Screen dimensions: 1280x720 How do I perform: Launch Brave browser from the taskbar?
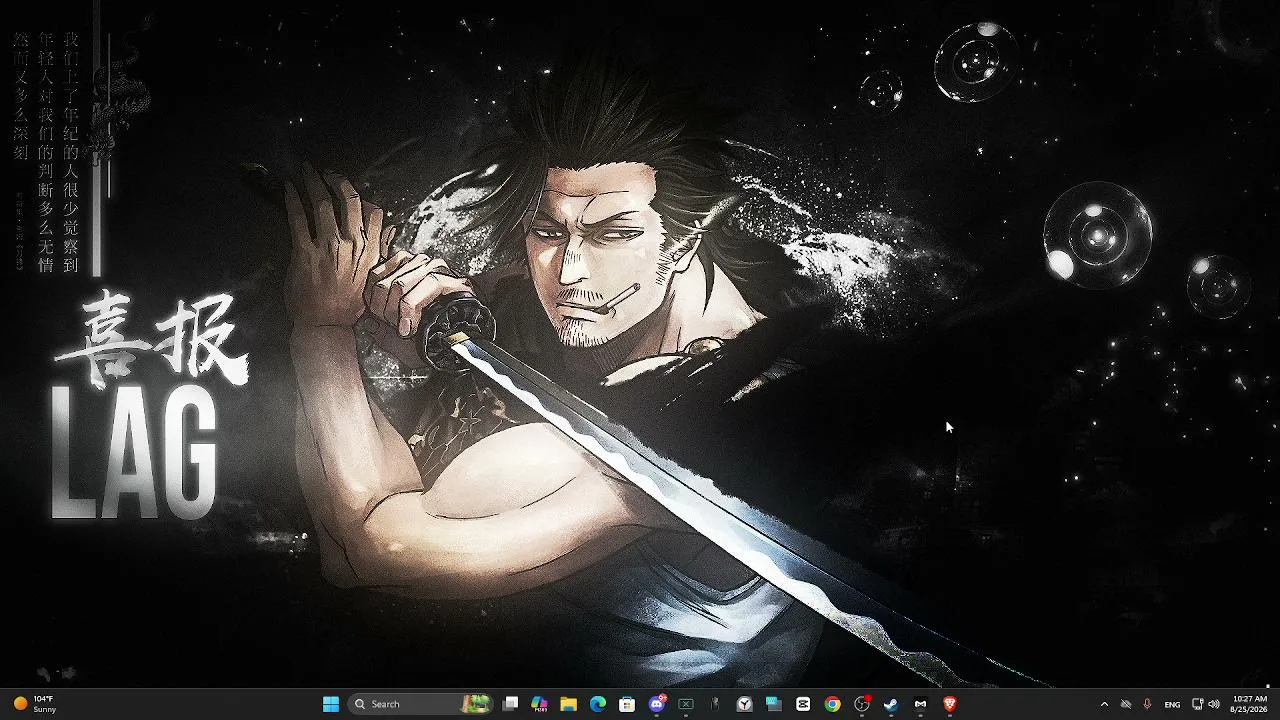(x=950, y=704)
